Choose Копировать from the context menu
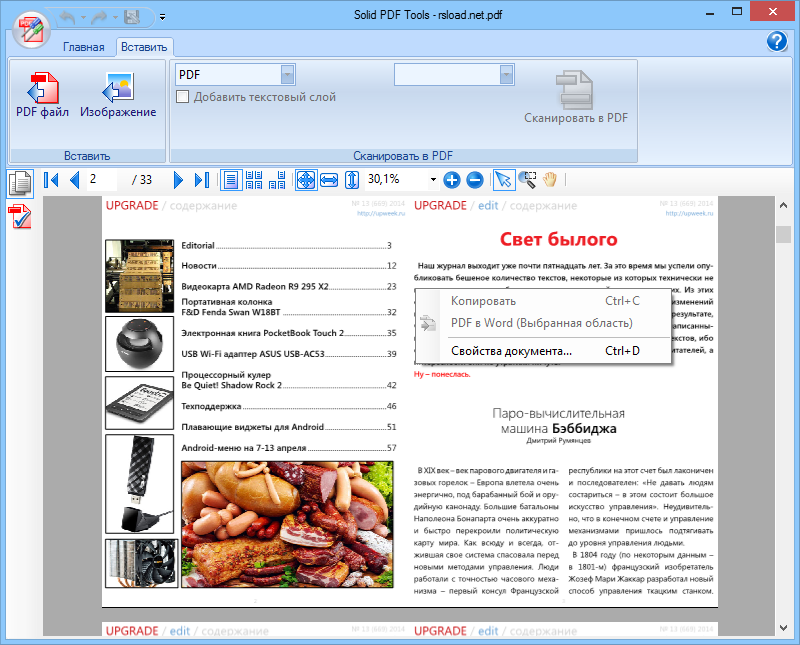 click(485, 300)
